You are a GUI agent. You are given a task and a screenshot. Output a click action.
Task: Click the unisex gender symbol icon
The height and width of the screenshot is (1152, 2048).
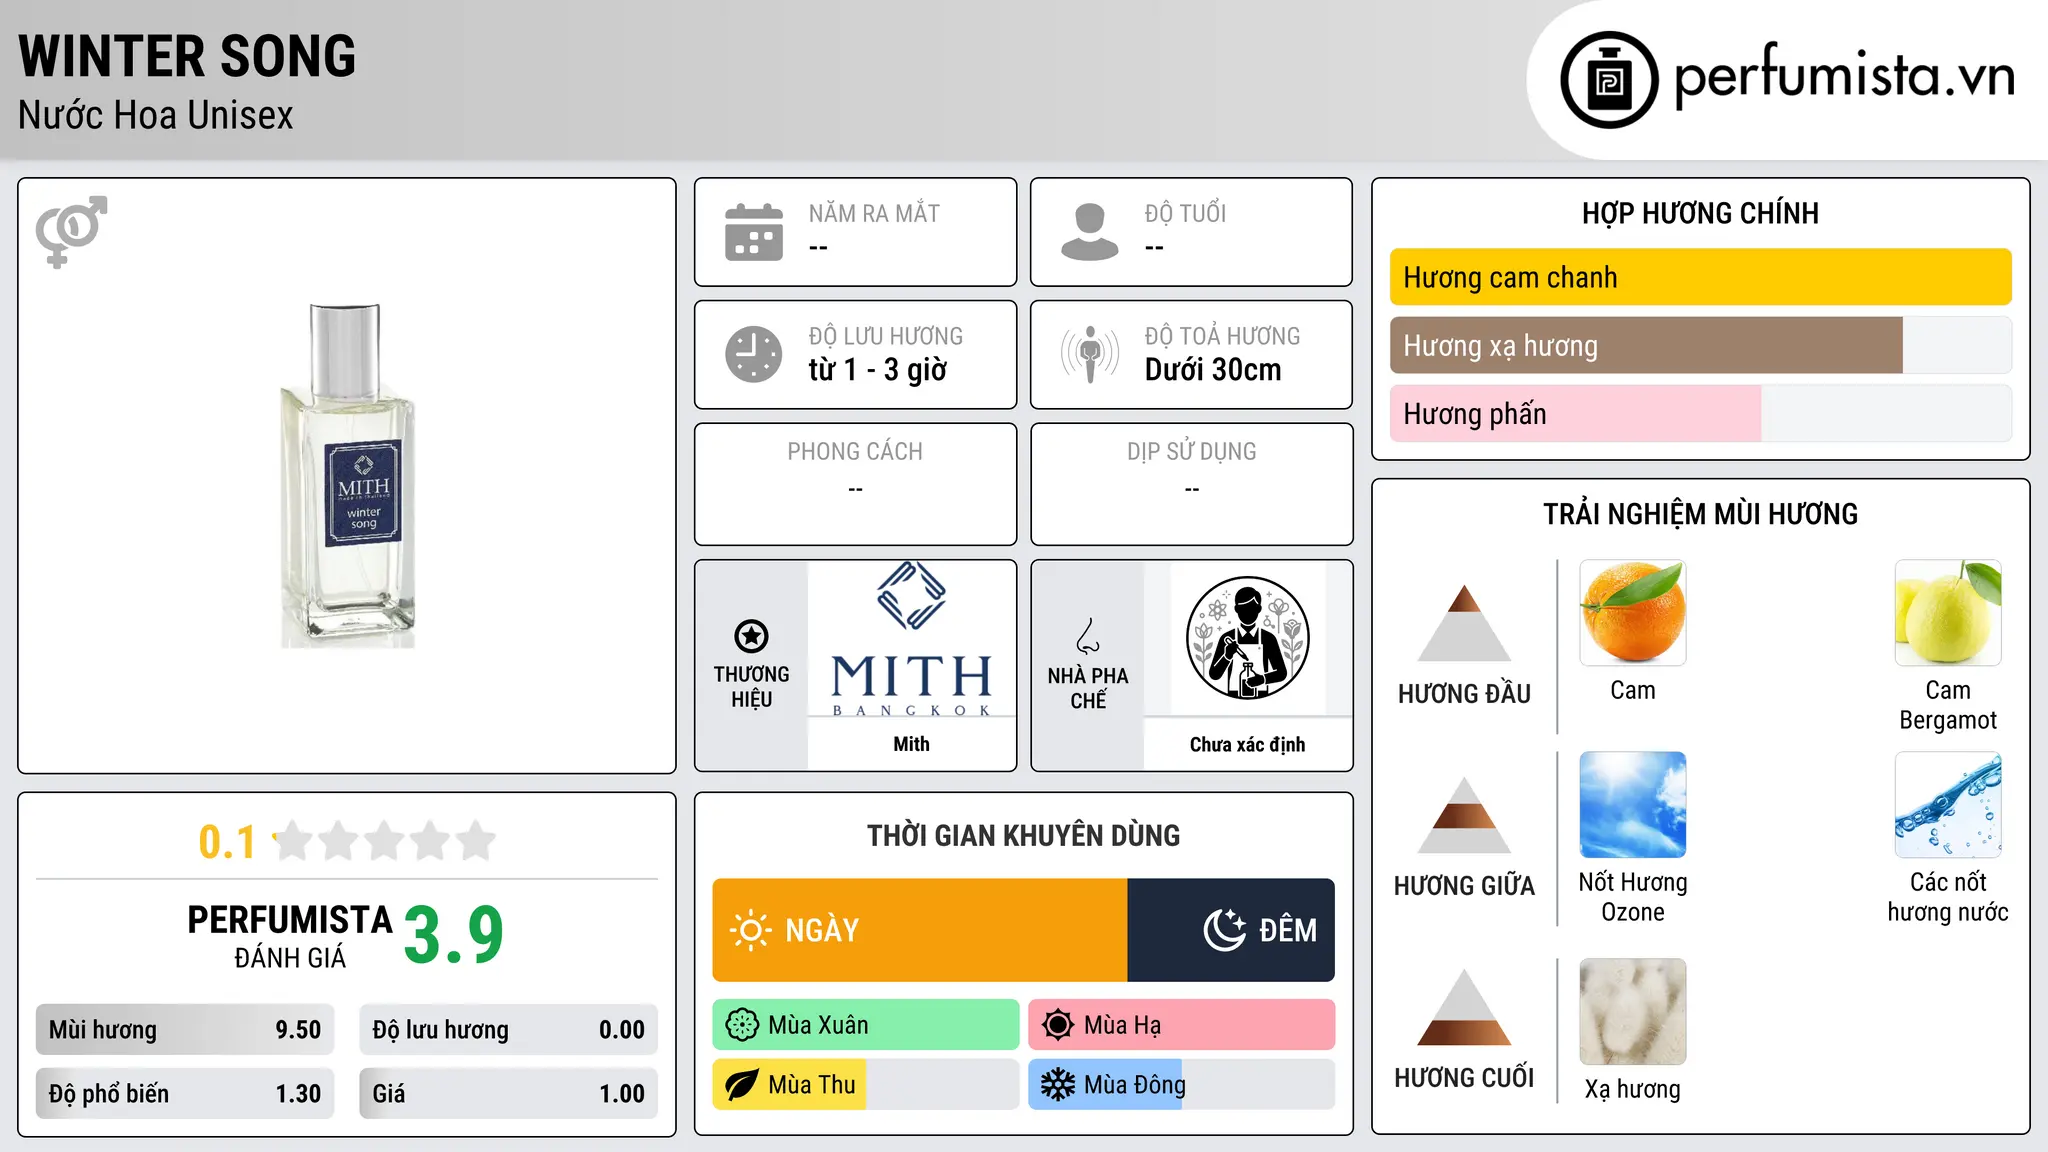[x=71, y=232]
